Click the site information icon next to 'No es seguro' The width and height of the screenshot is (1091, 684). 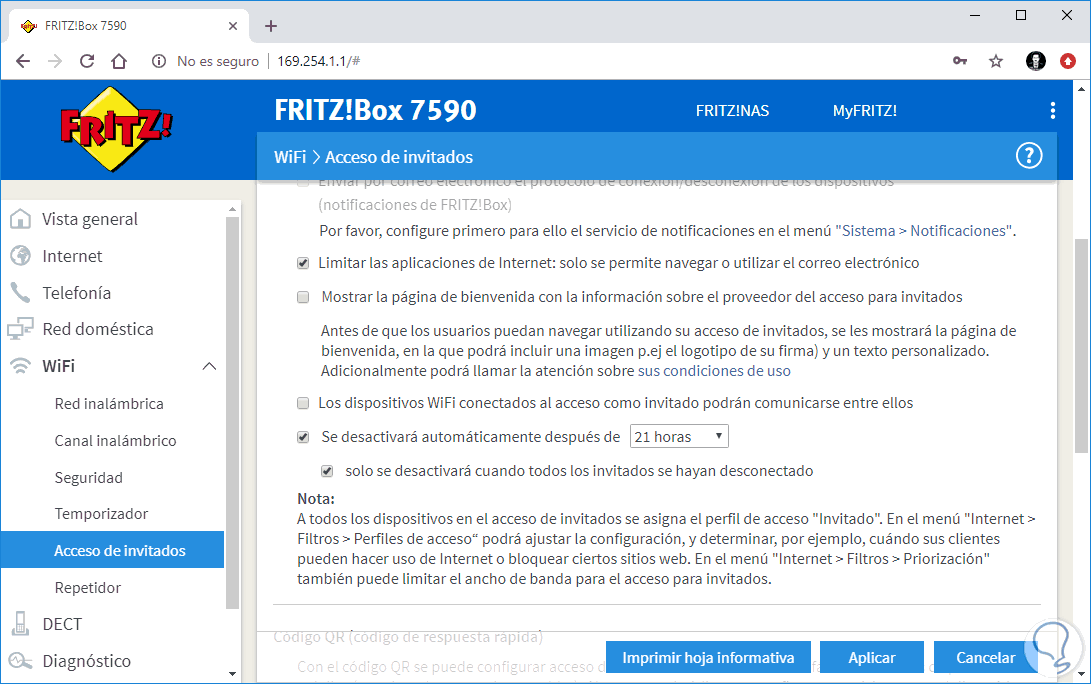pos(159,61)
